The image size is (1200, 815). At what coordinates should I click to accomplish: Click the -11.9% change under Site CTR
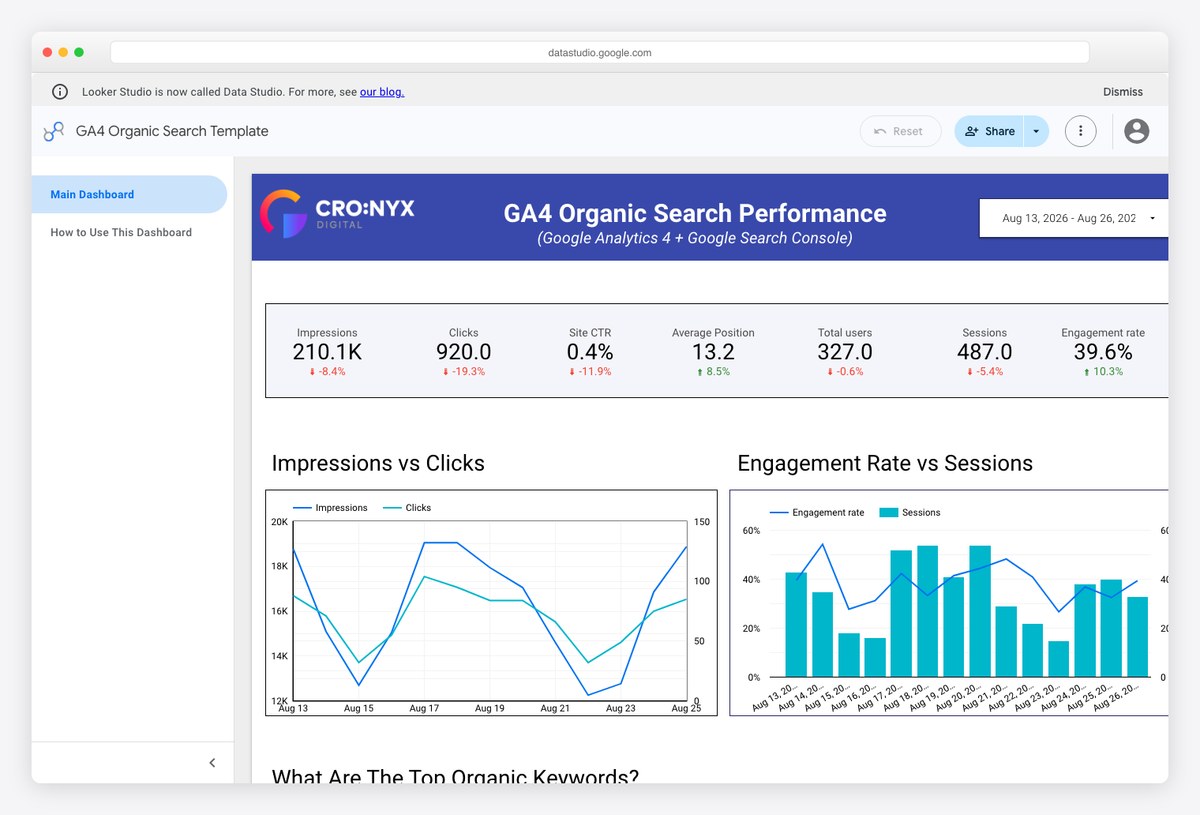click(590, 372)
